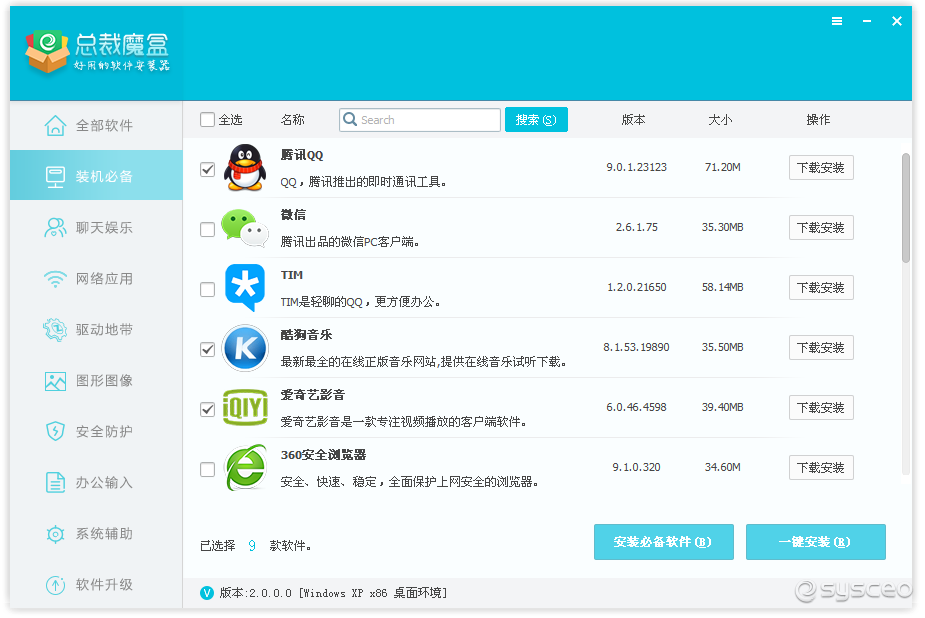
Task: Open the 全部软件 category
Action: (x=96, y=125)
